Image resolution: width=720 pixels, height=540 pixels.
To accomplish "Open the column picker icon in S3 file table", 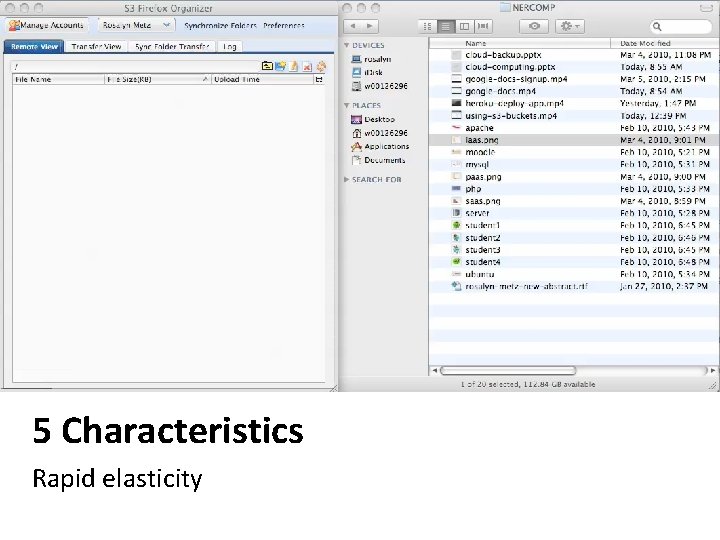I will point(319,79).
